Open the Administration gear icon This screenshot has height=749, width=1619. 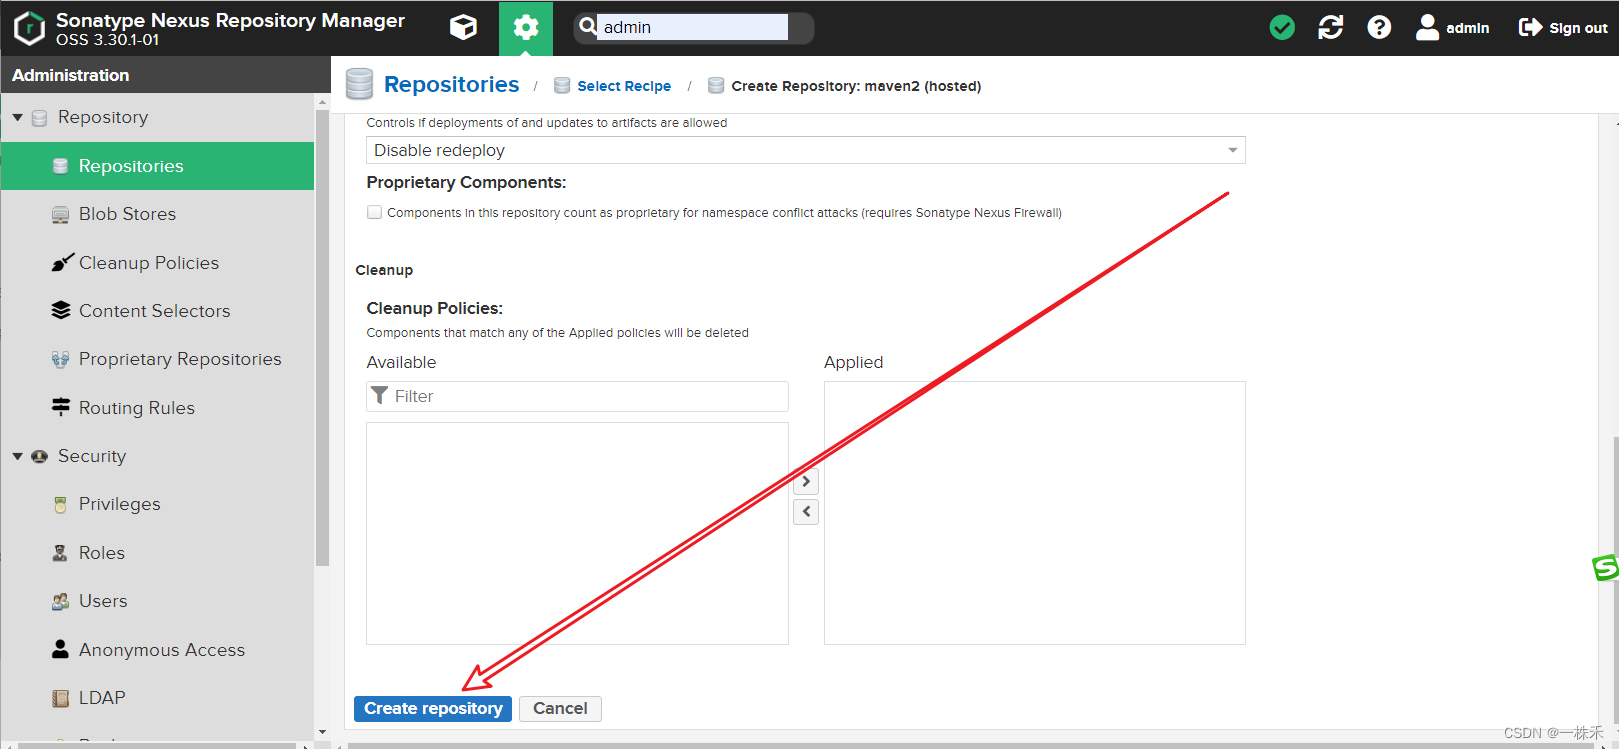coord(526,28)
